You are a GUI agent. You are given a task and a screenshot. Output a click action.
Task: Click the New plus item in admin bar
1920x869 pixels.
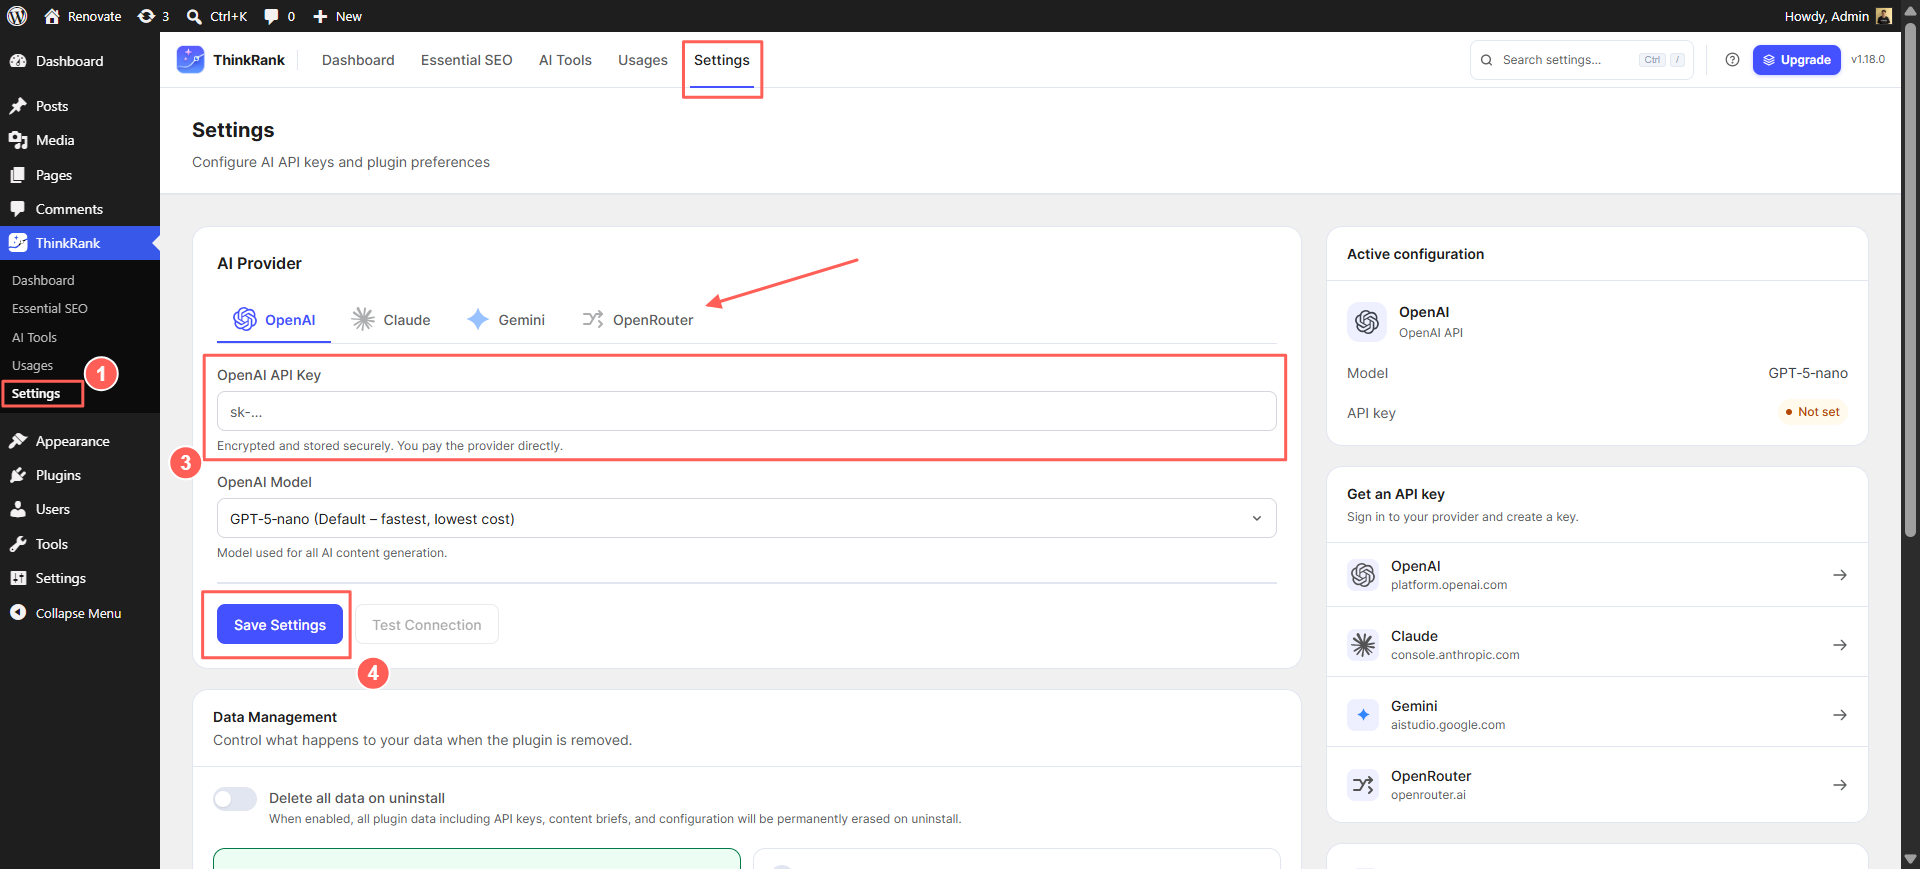point(337,16)
